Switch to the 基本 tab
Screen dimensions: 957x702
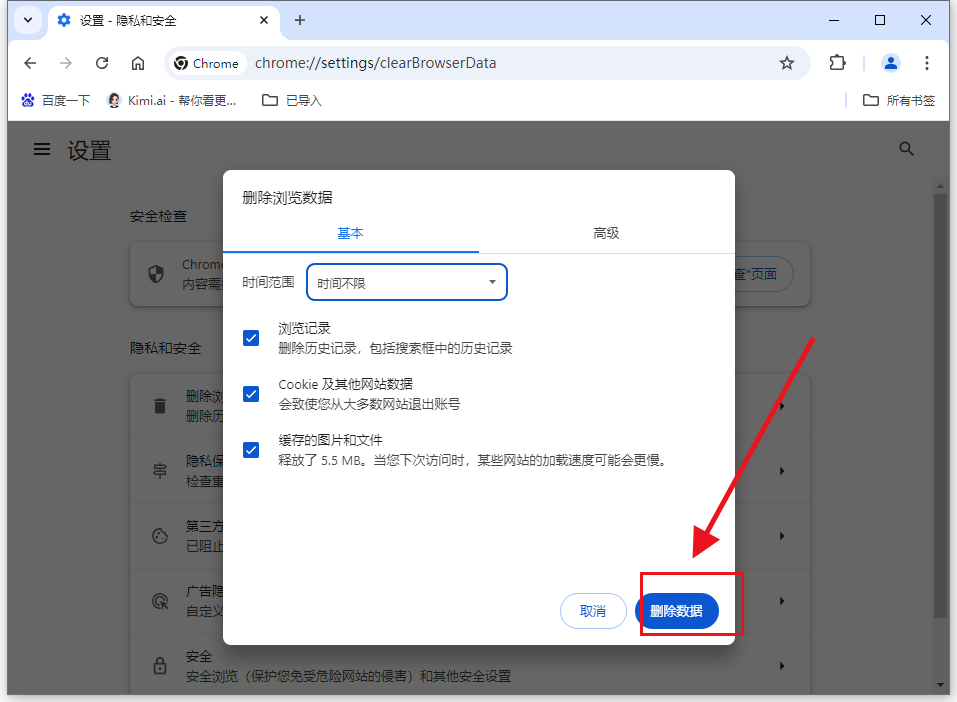(350, 233)
